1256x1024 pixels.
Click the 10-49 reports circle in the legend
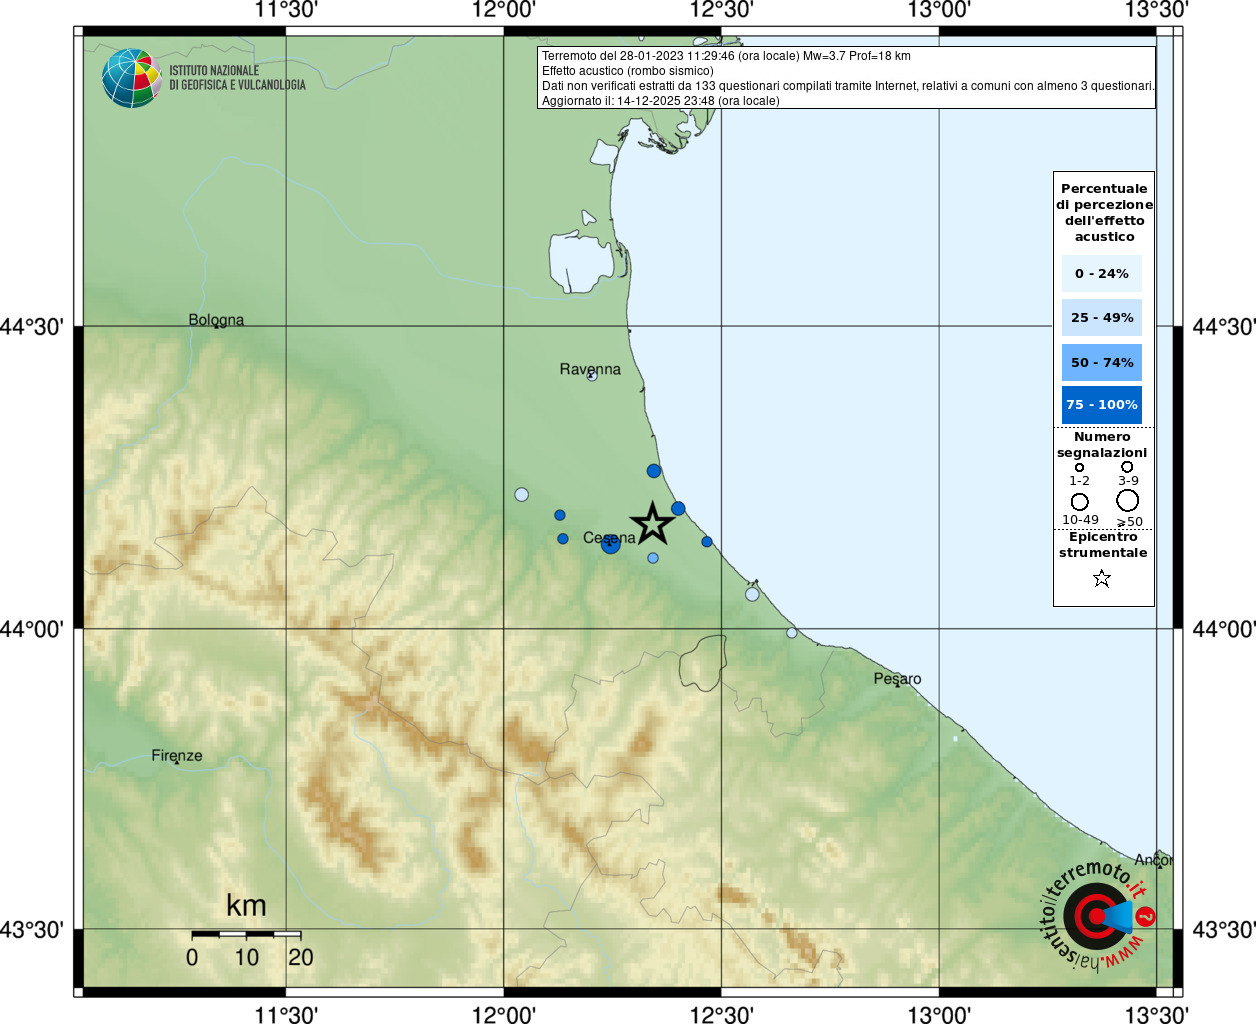[x=1080, y=502]
